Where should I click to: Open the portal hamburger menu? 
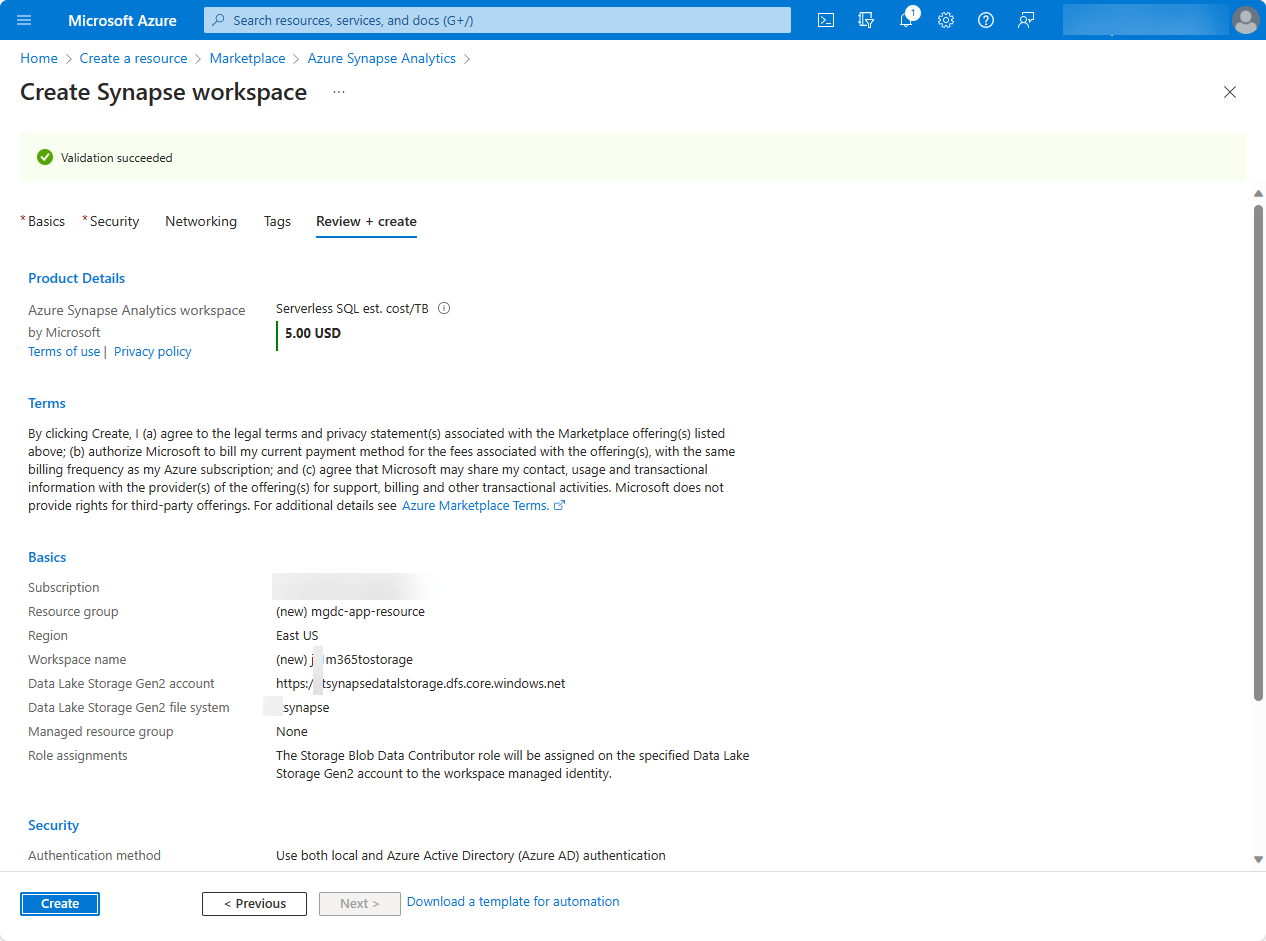tap(25, 19)
